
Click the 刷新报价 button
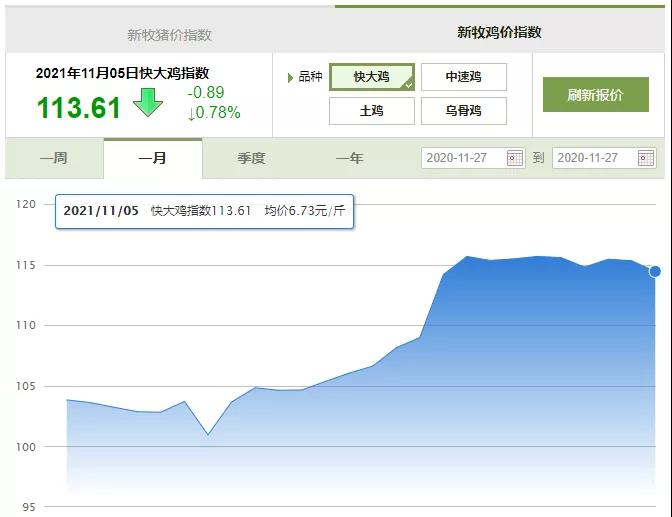point(596,95)
